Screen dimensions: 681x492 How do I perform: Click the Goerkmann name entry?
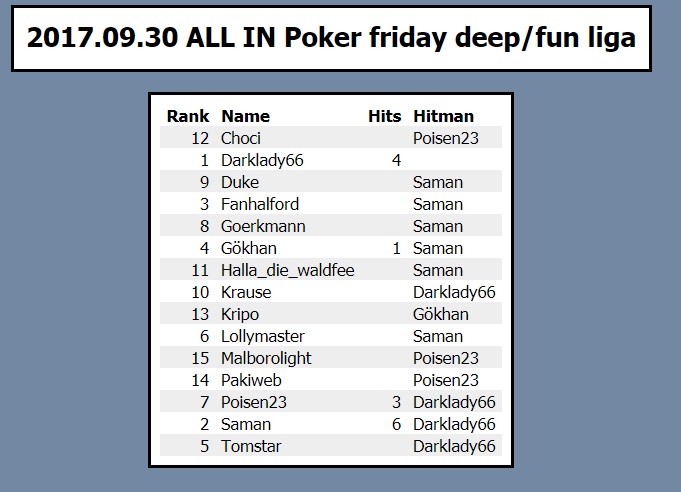[x=263, y=226]
